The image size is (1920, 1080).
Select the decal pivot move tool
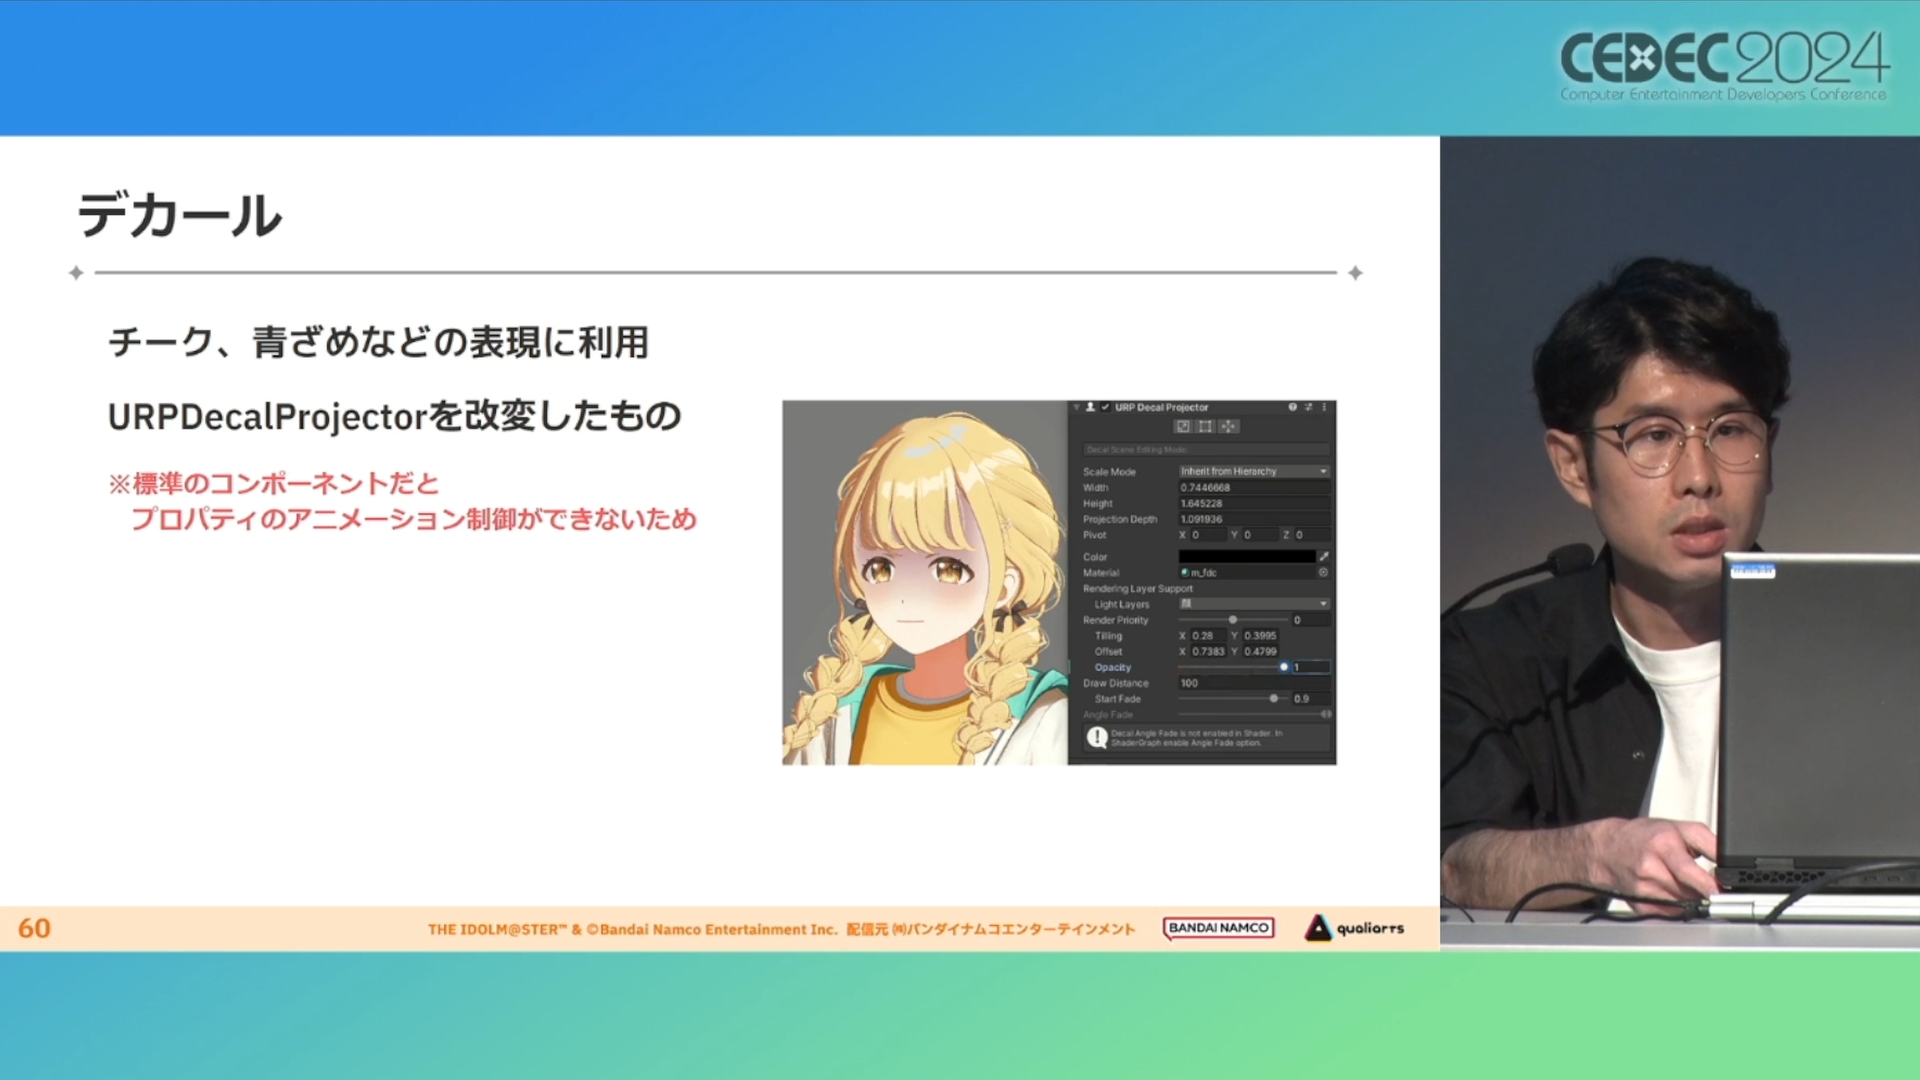click(1228, 427)
